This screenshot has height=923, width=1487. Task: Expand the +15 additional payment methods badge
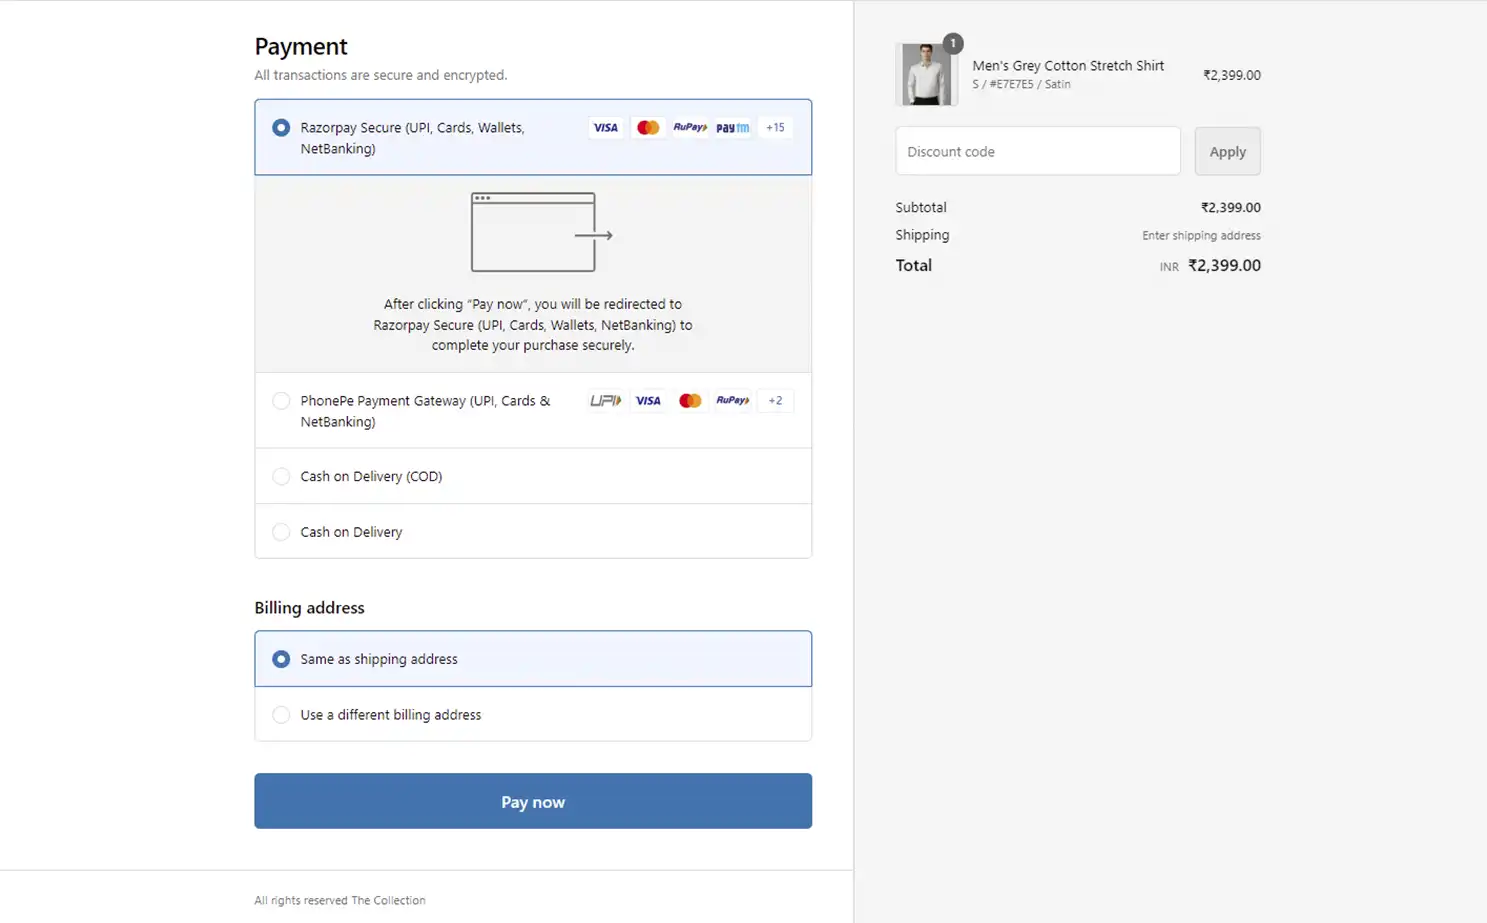pos(774,127)
